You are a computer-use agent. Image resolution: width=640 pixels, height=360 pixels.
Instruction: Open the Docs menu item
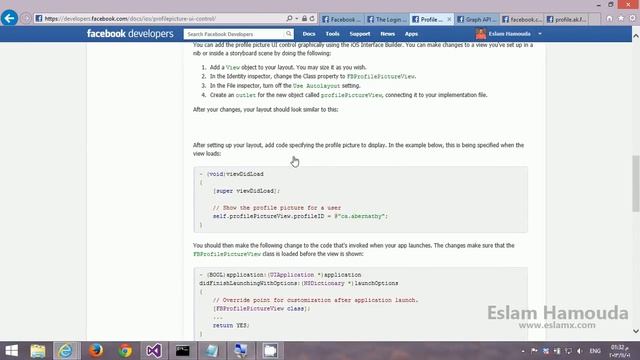[x=309, y=34]
